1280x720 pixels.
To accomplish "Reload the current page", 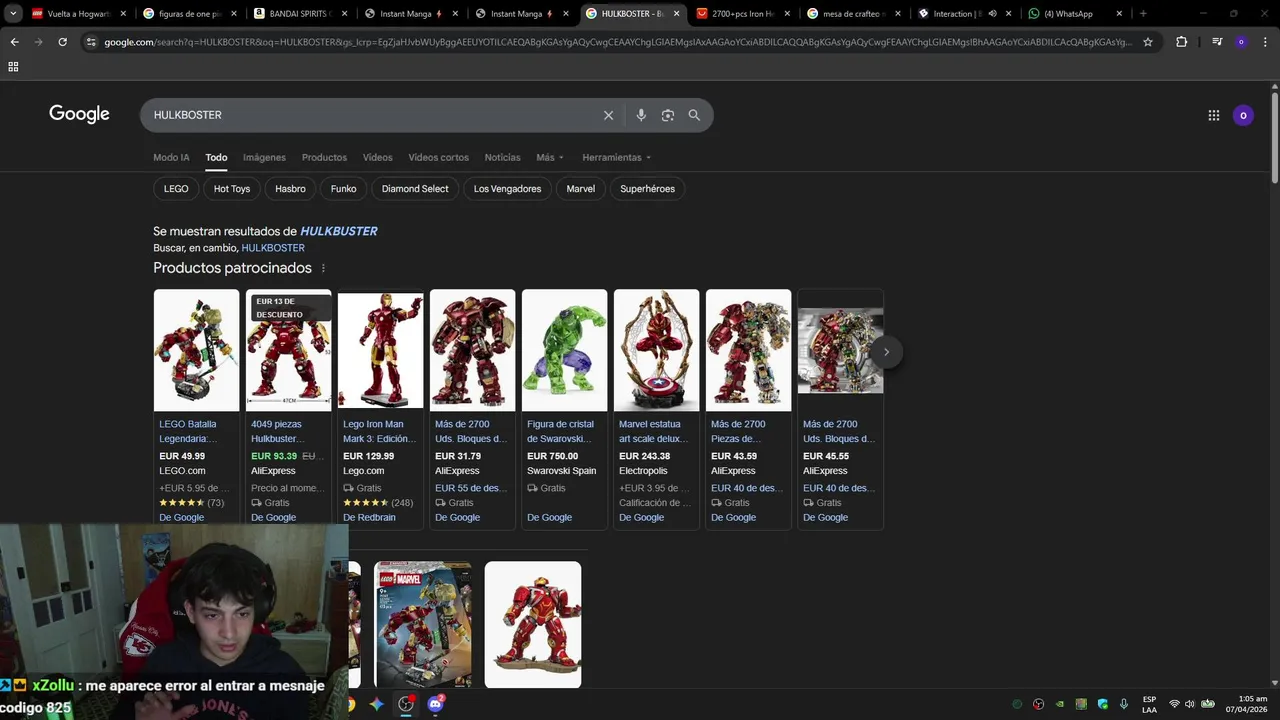I will [62, 42].
